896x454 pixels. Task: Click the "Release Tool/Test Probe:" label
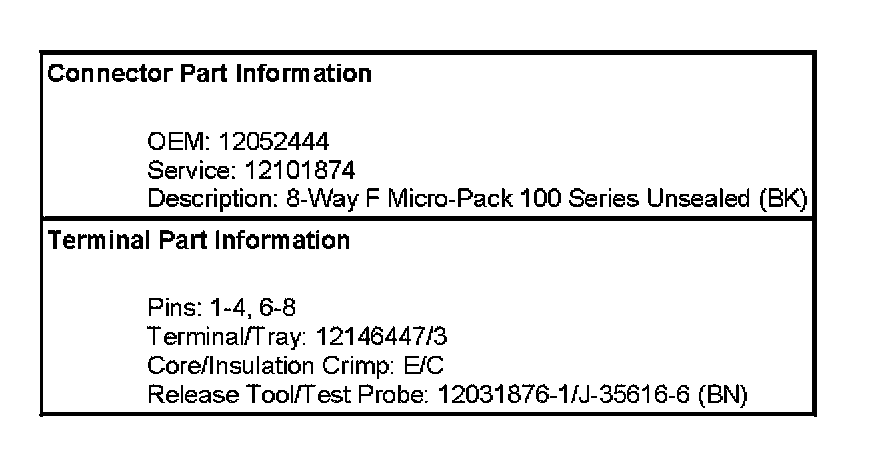pyautogui.click(x=288, y=394)
